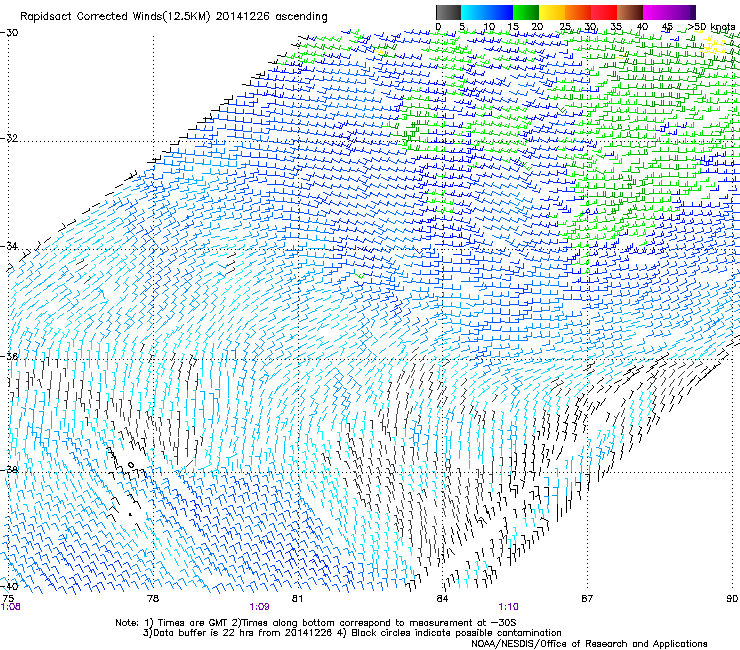Image resolution: width=740 pixels, height=650 pixels.
Task: Click the orange 25-30 knots legend swatch
Action: coord(578,12)
